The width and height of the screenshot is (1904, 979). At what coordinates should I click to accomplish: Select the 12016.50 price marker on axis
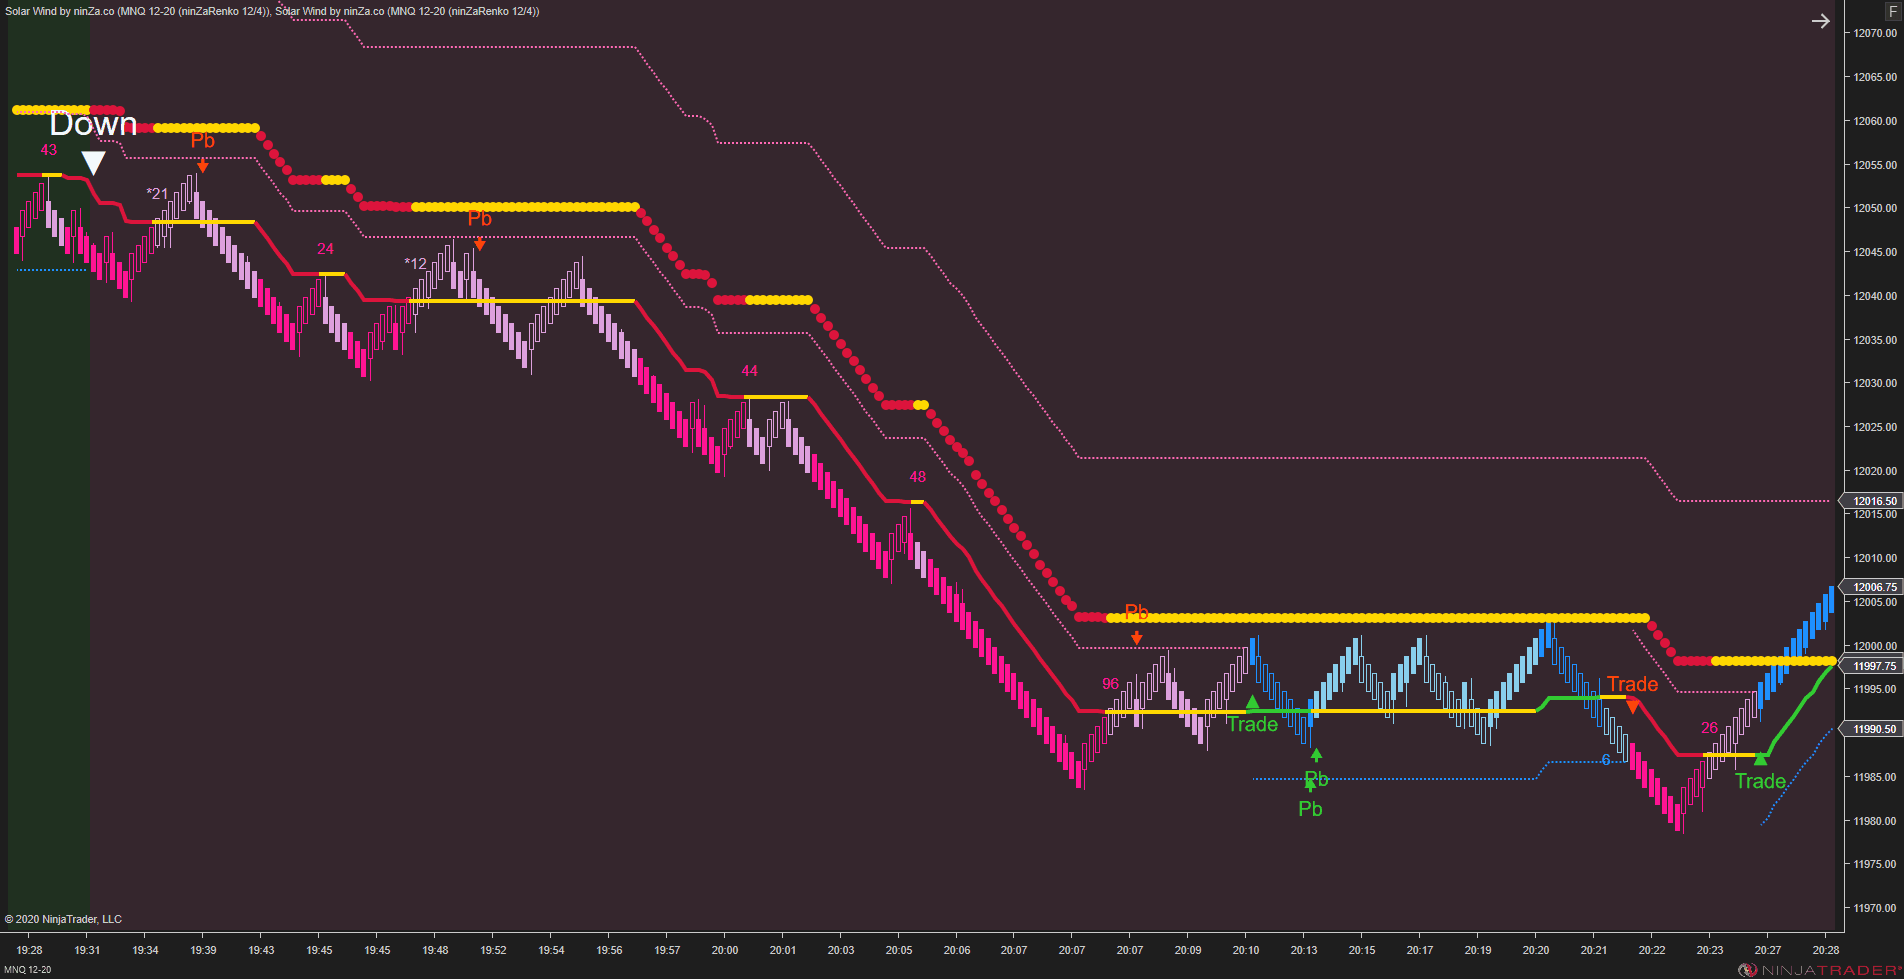tap(1870, 501)
